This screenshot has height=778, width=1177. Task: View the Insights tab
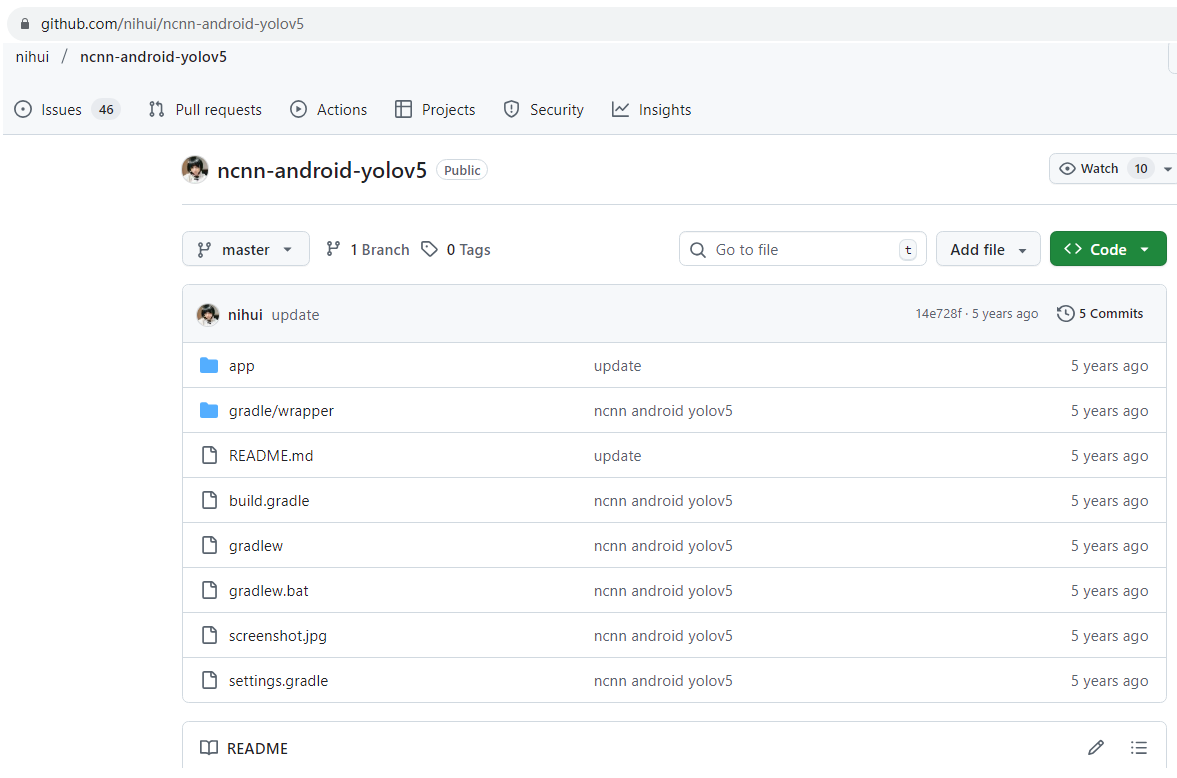tap(652, 110)
